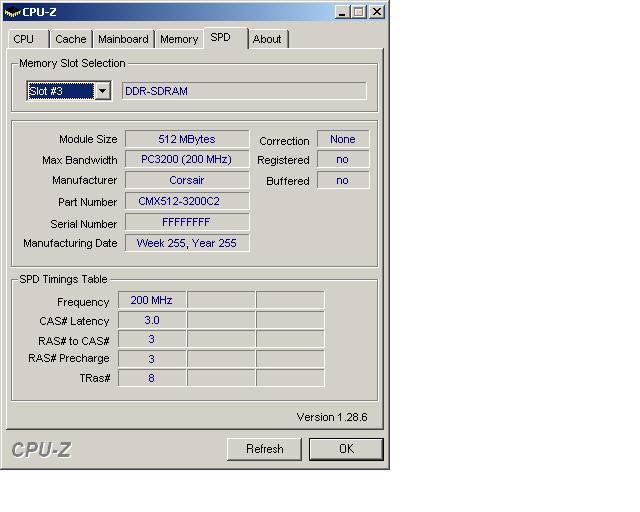Click the Registered value field
This screenshot has width=640, height=512.
coord(343,159)
